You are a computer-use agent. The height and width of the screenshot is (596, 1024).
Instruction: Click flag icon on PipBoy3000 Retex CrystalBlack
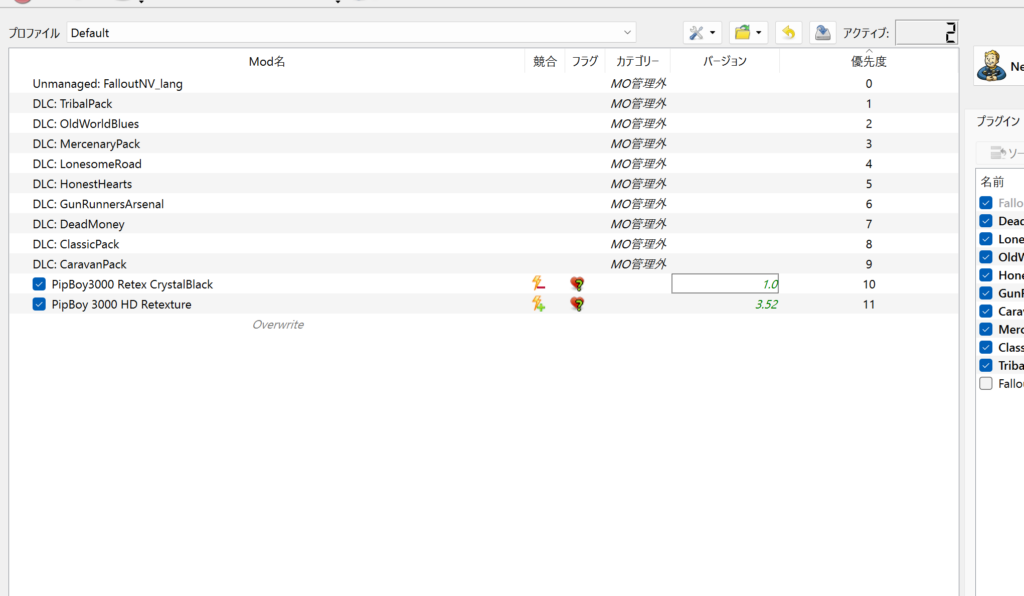pos(577,284)
